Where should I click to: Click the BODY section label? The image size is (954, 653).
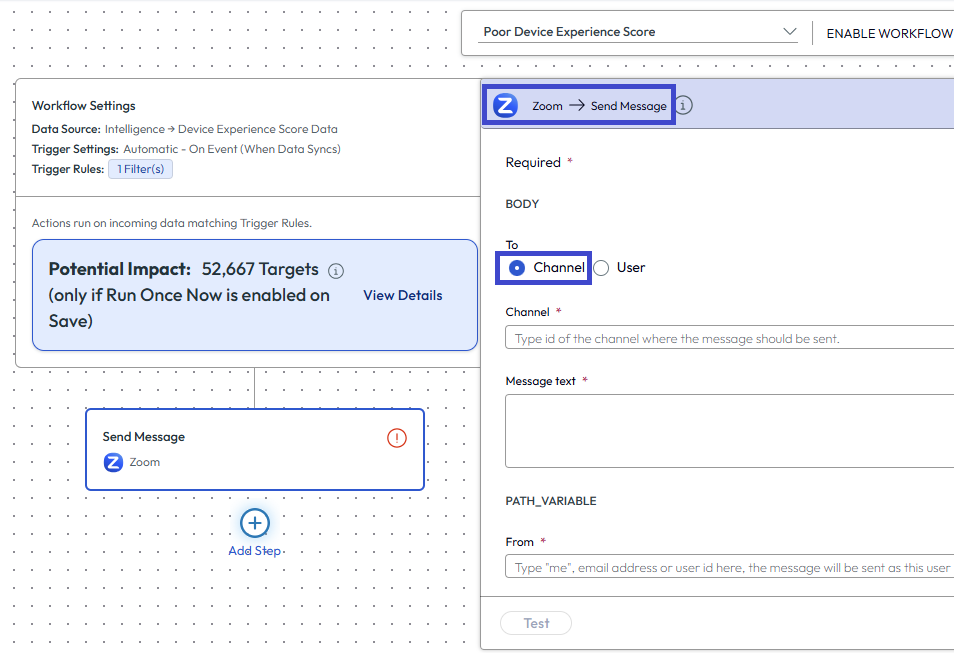(522, 204)
